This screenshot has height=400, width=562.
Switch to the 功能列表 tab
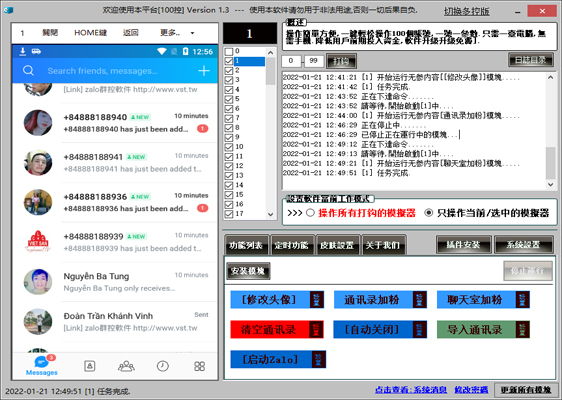pos(246,245)
